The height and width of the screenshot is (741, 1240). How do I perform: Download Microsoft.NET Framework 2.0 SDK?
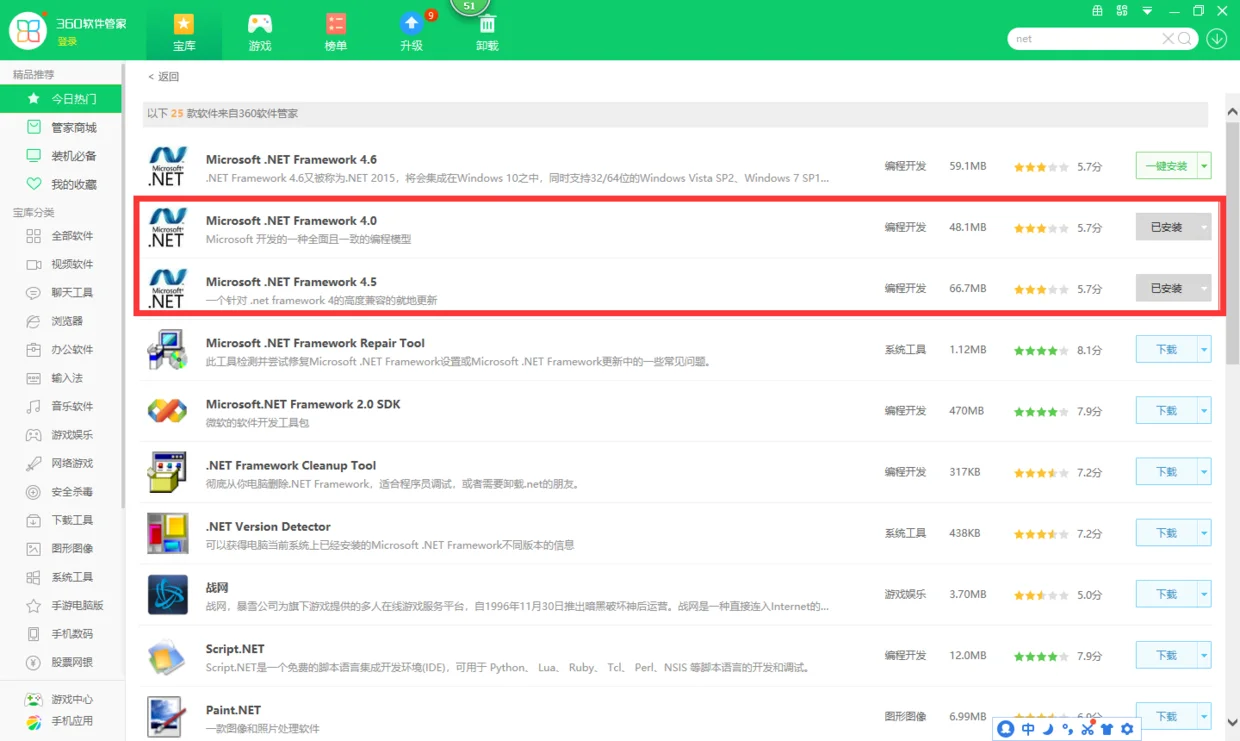(x=1166, y=411)
